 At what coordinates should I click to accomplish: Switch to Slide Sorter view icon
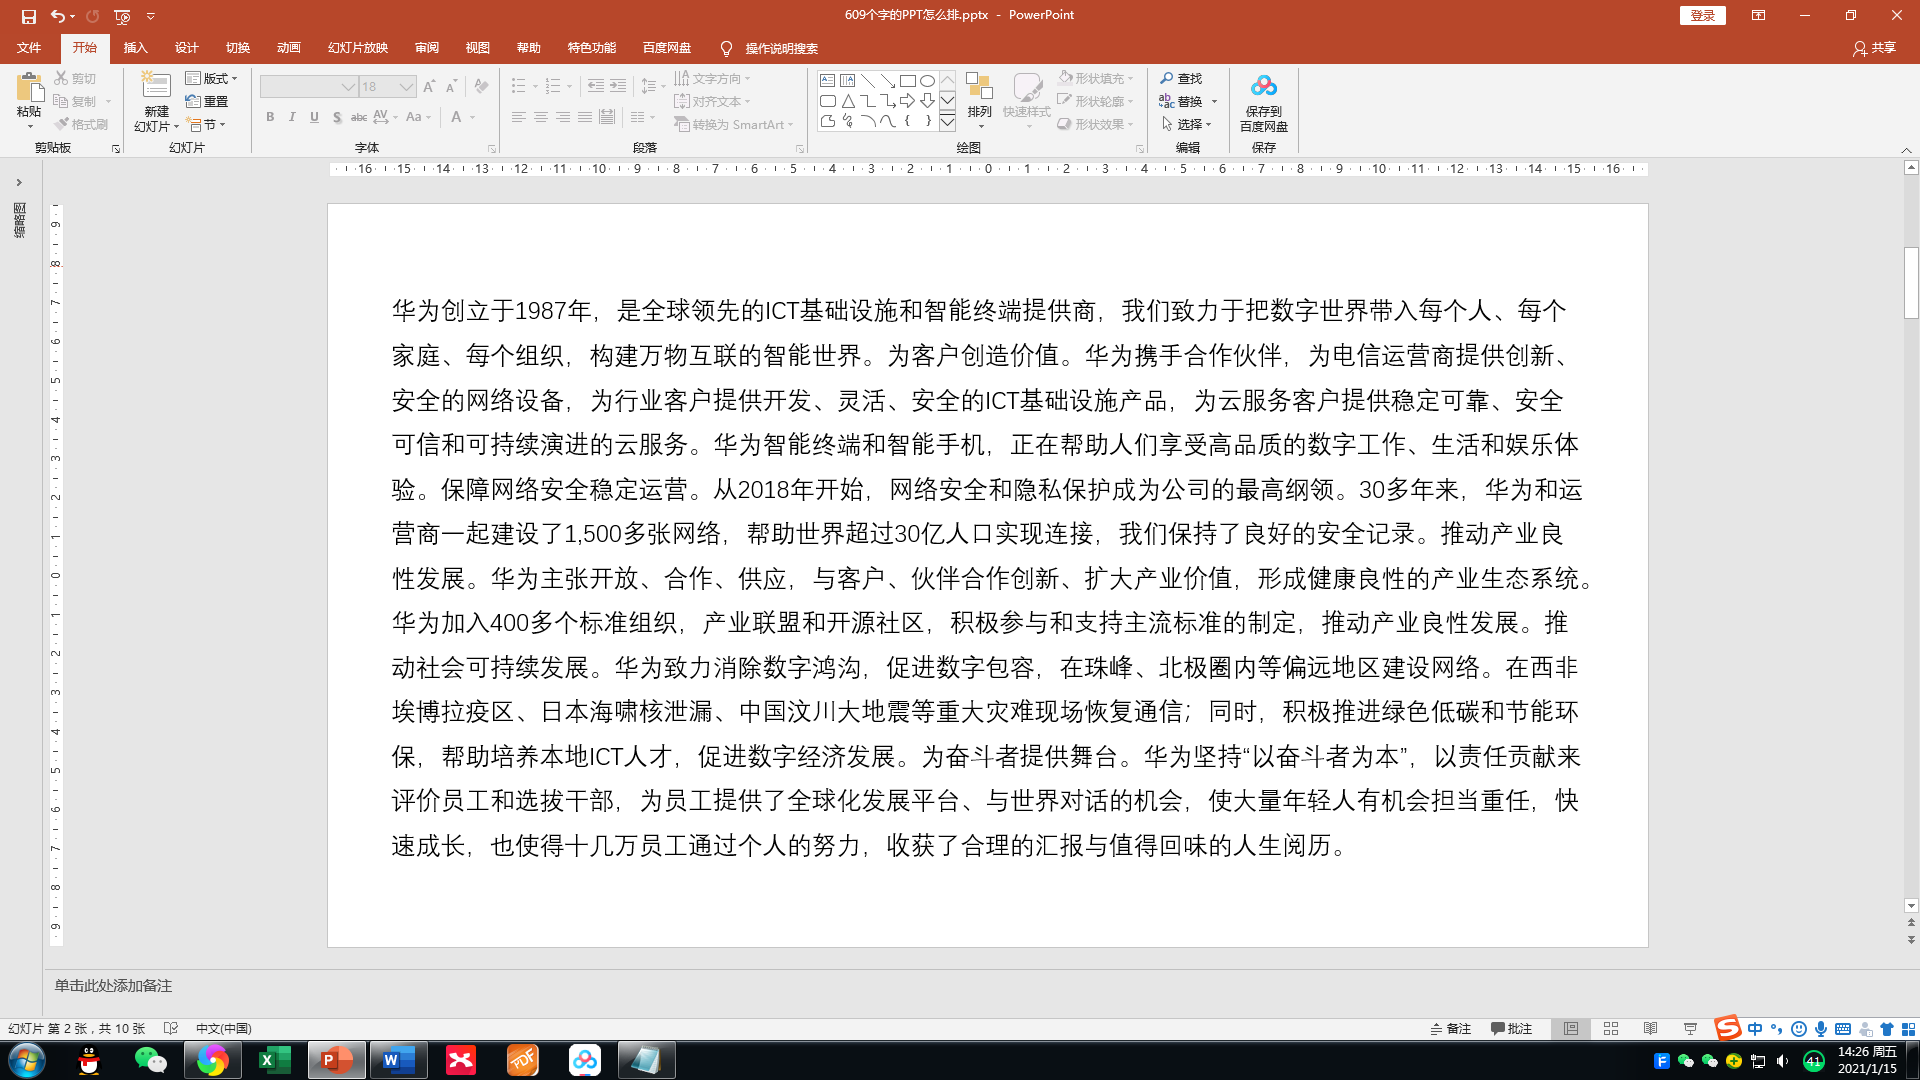pos(1611,1028)
